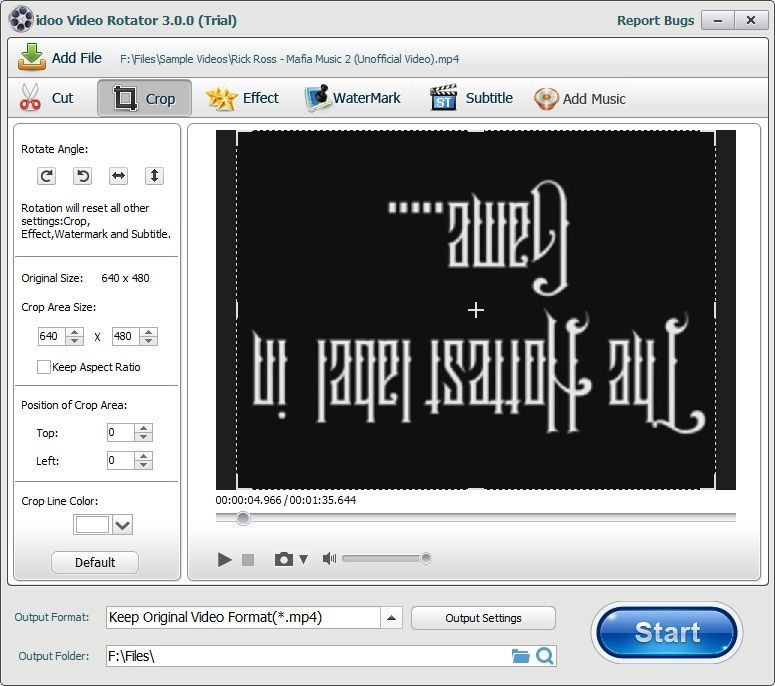Flip video vertically
This screenshot has height=686, width=775.
154,176
